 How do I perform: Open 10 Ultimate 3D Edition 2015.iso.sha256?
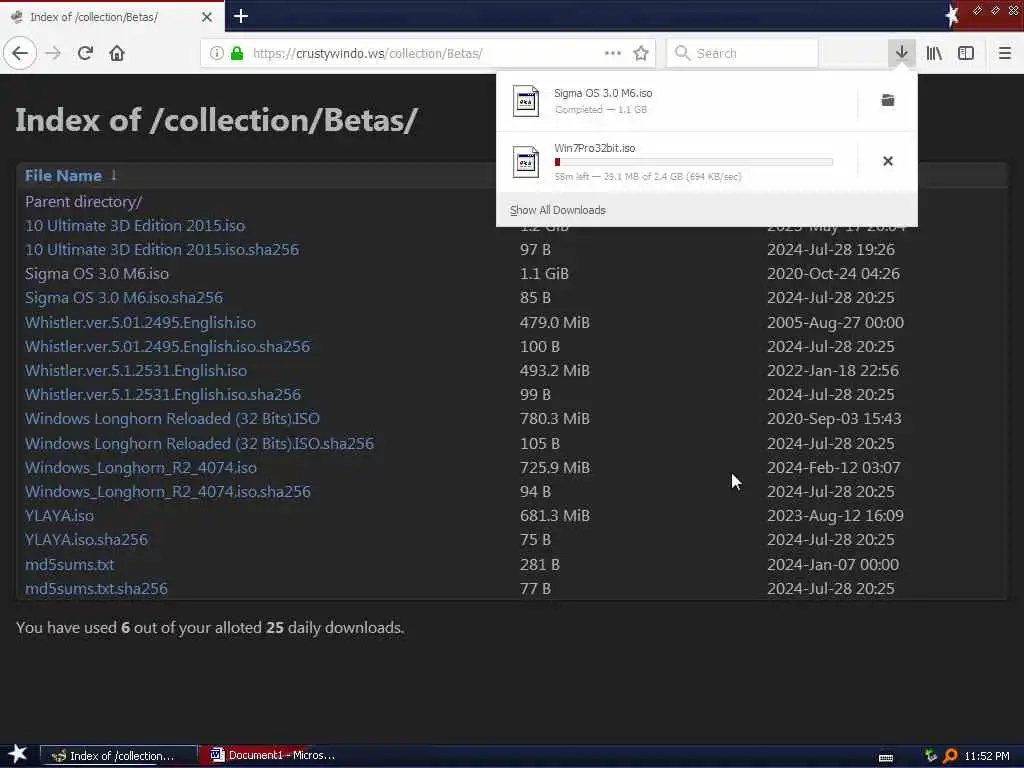[162, 249]
